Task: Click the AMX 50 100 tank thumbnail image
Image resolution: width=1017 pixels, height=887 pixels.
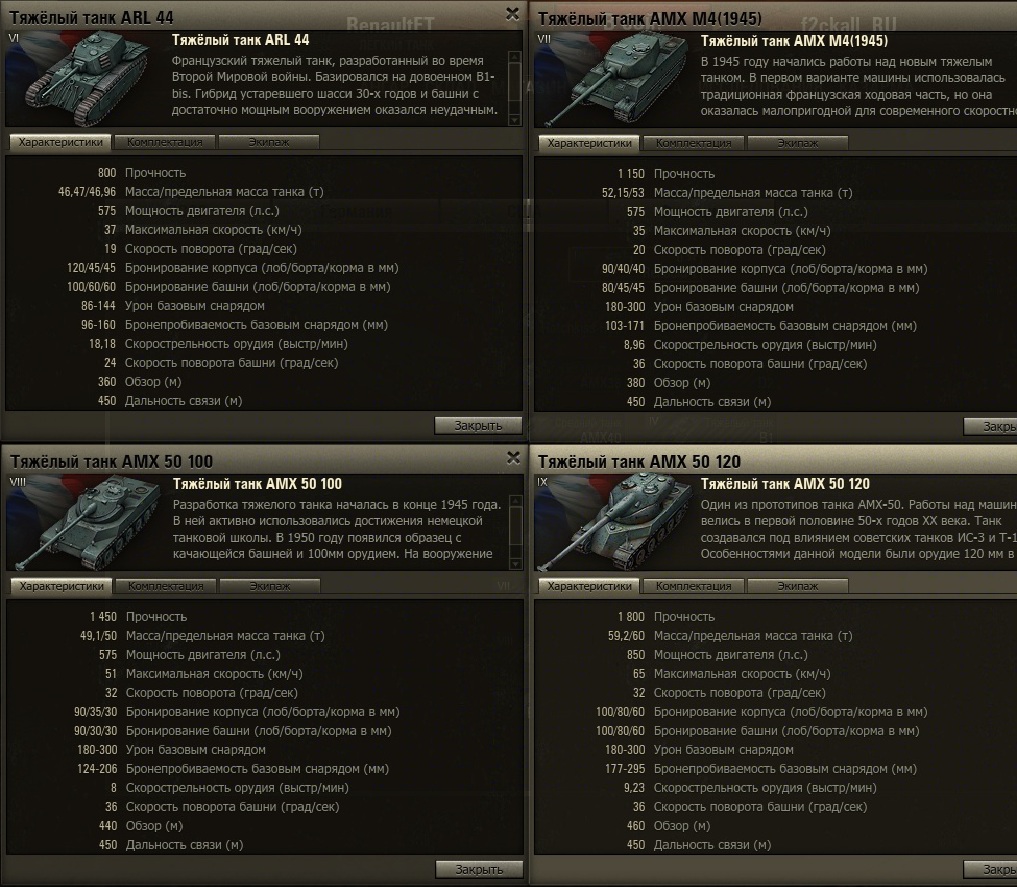Action: (x=85, y=522)
